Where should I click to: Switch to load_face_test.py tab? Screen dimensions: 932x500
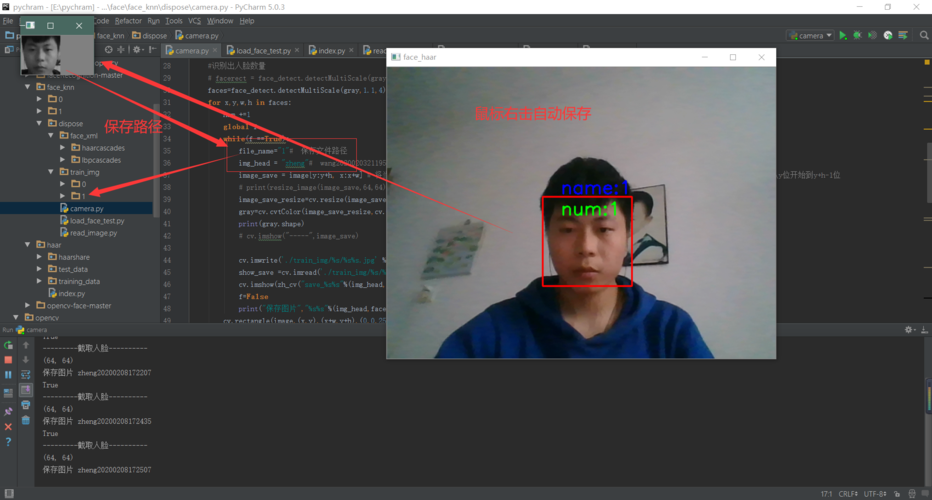coord(258,51)
